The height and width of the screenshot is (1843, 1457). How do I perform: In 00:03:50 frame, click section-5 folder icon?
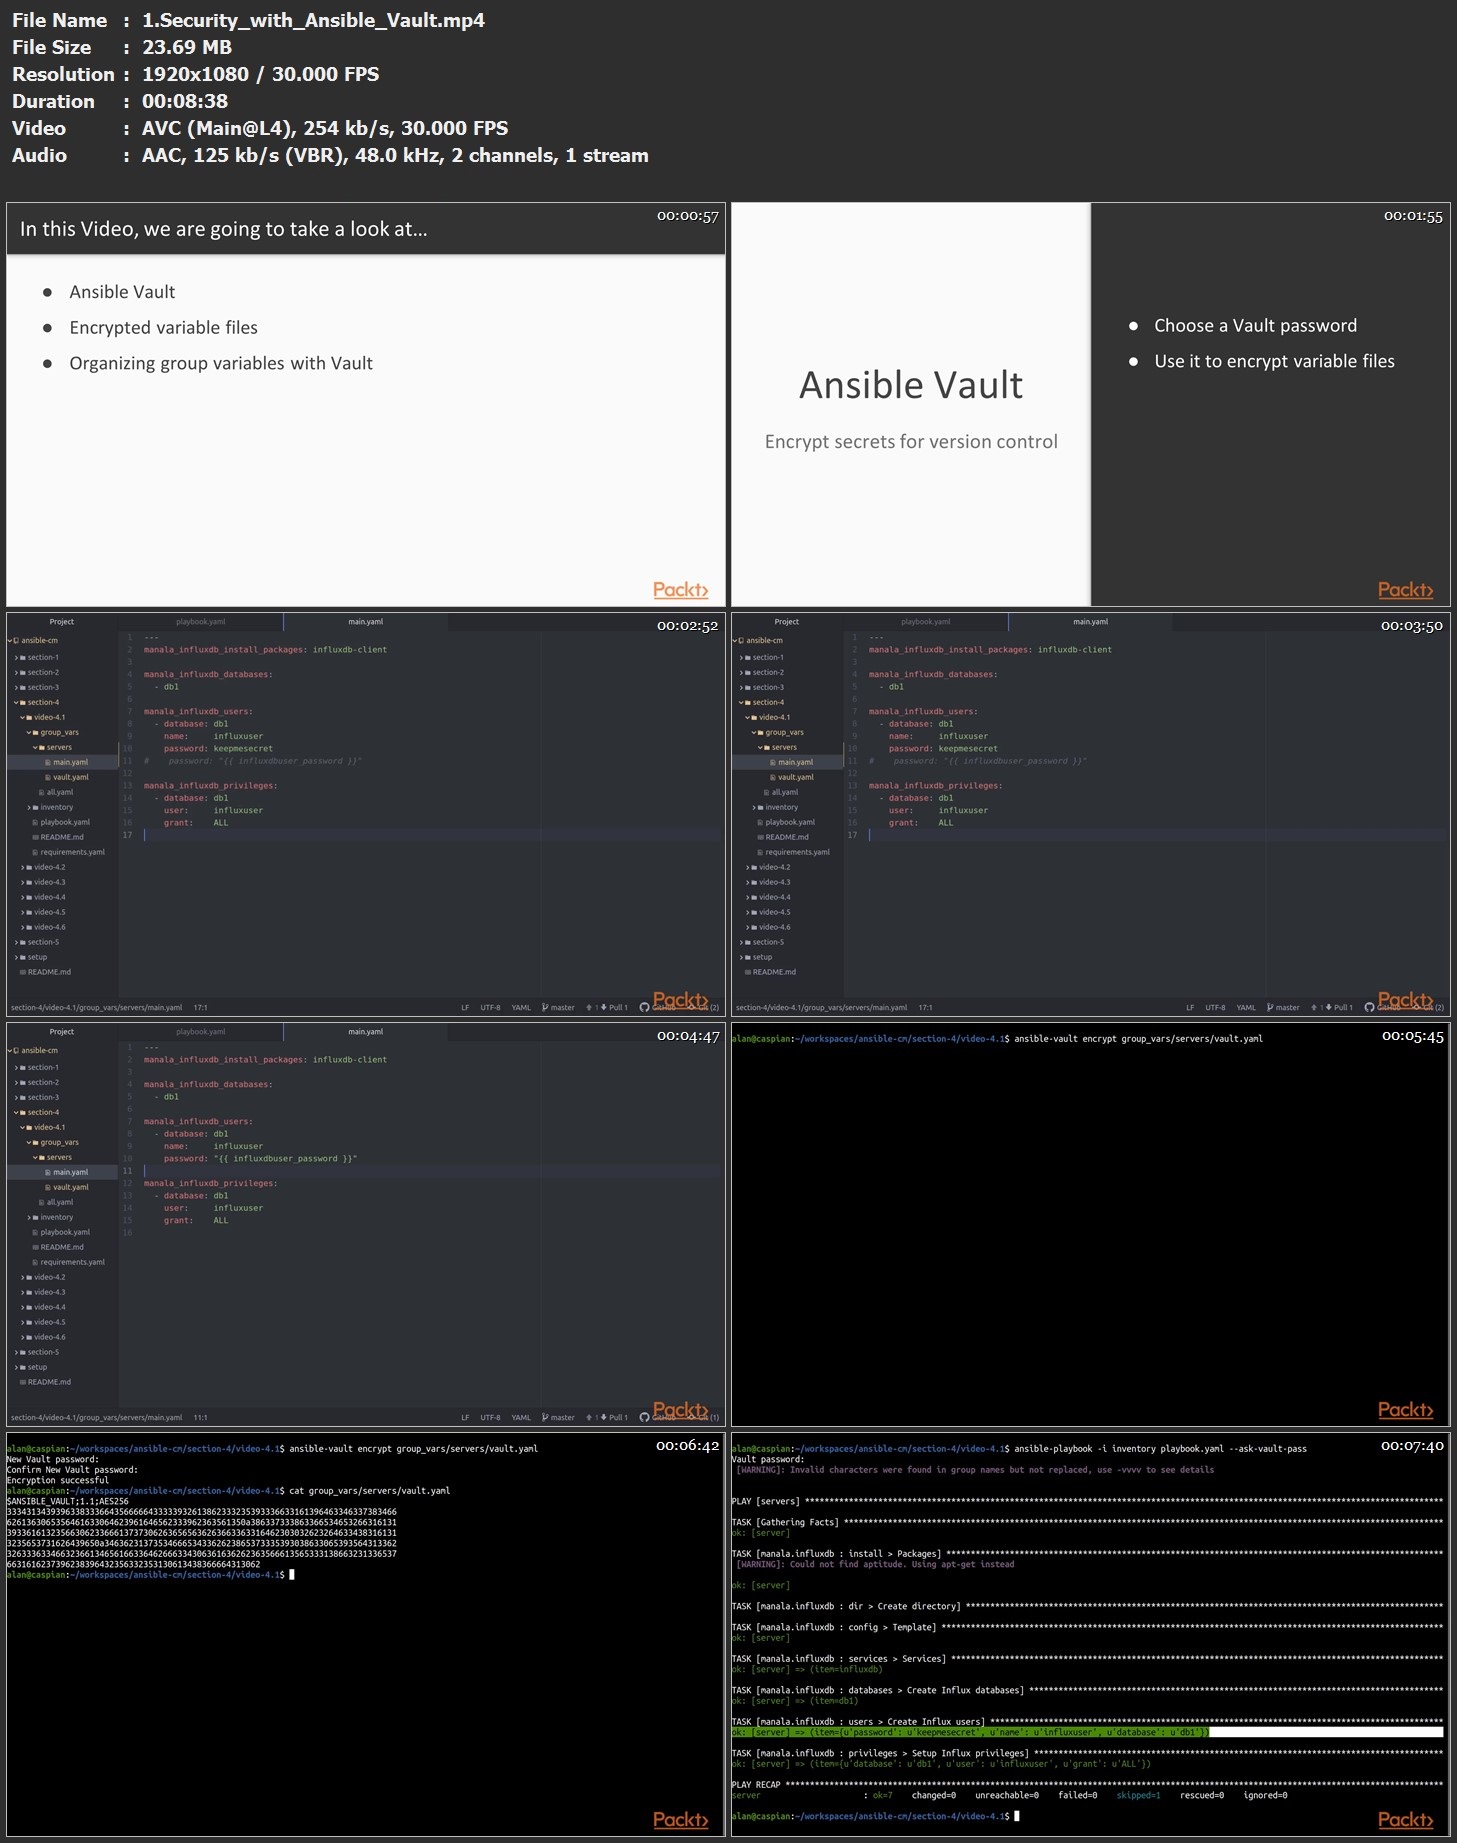tap(748, 943)
